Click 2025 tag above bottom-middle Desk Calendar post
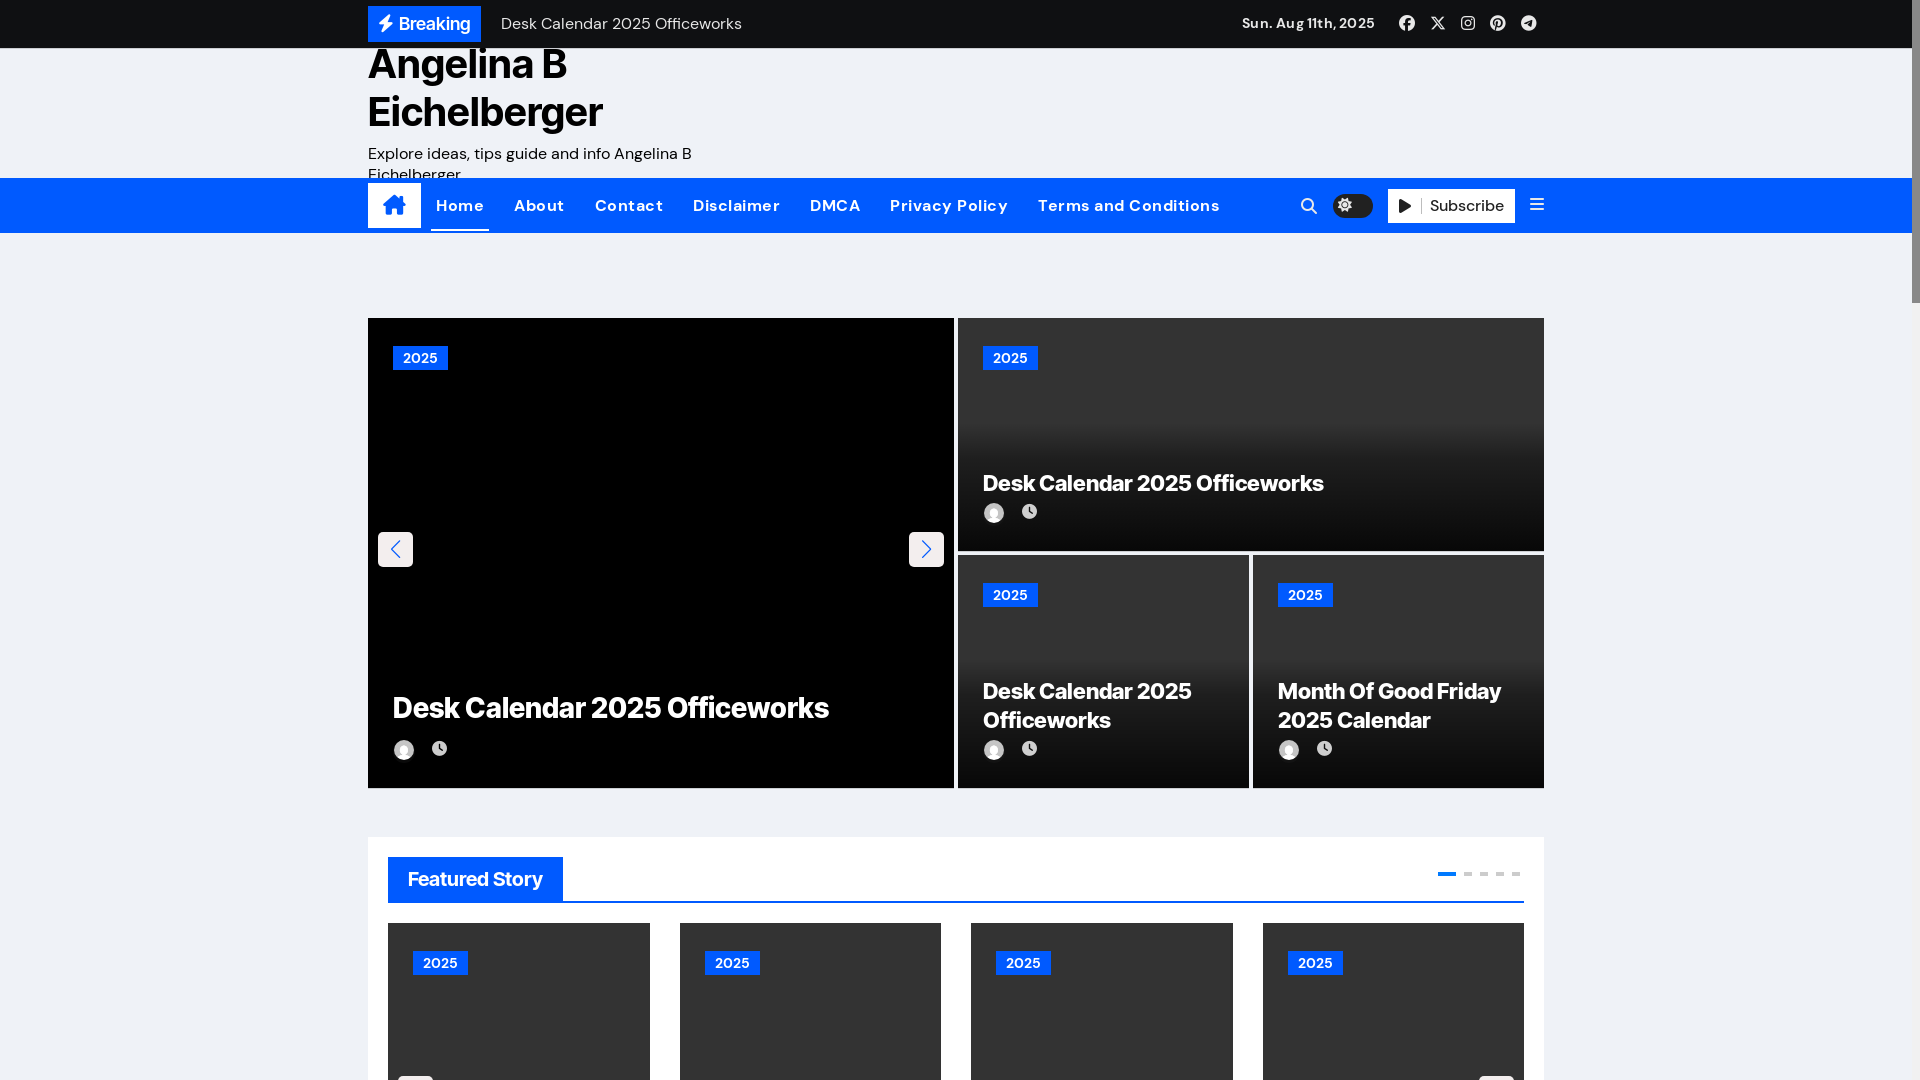 pyautogui.click(x=1010, y=595)
